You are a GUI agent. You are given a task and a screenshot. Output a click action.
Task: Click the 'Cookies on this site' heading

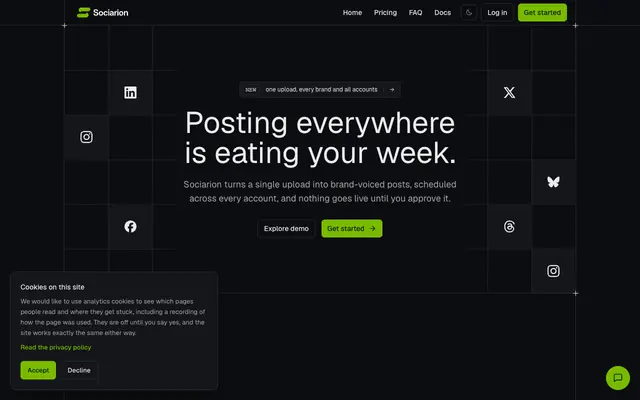[52, 287]
